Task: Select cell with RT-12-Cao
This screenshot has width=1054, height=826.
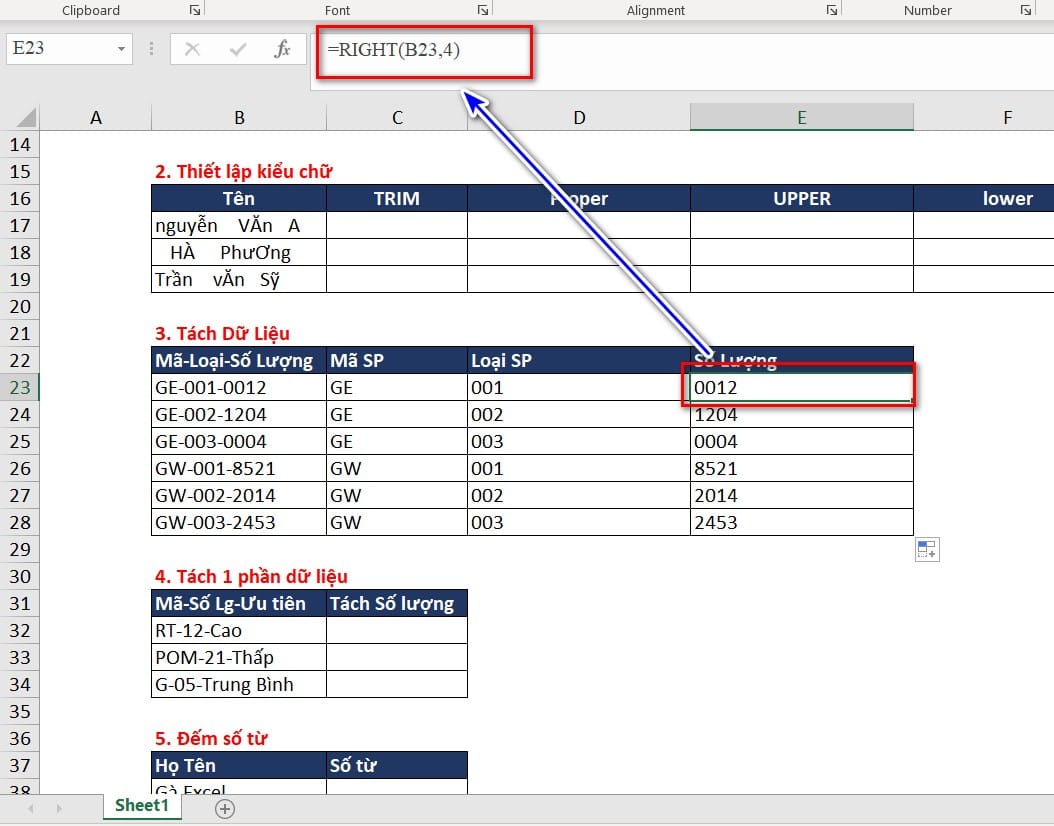Action: point(239,630)
